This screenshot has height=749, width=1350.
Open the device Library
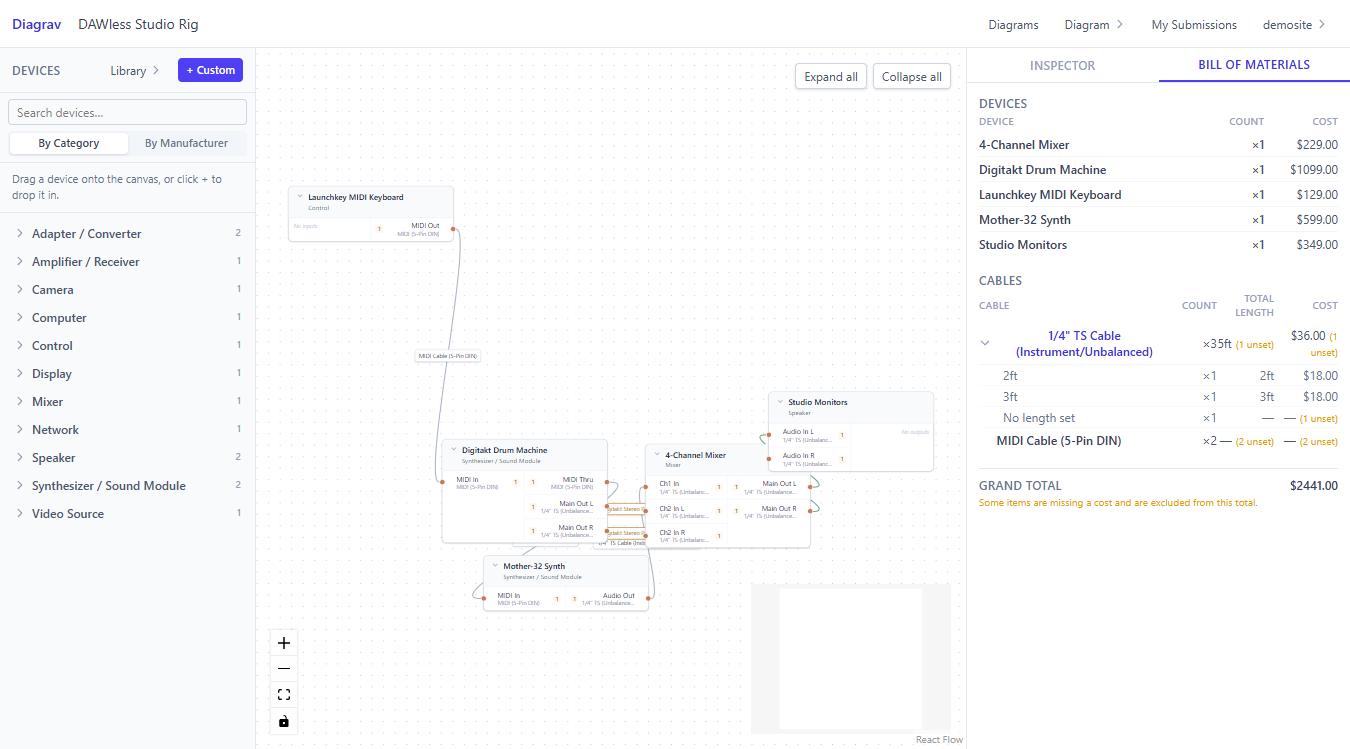click(135, 71)
